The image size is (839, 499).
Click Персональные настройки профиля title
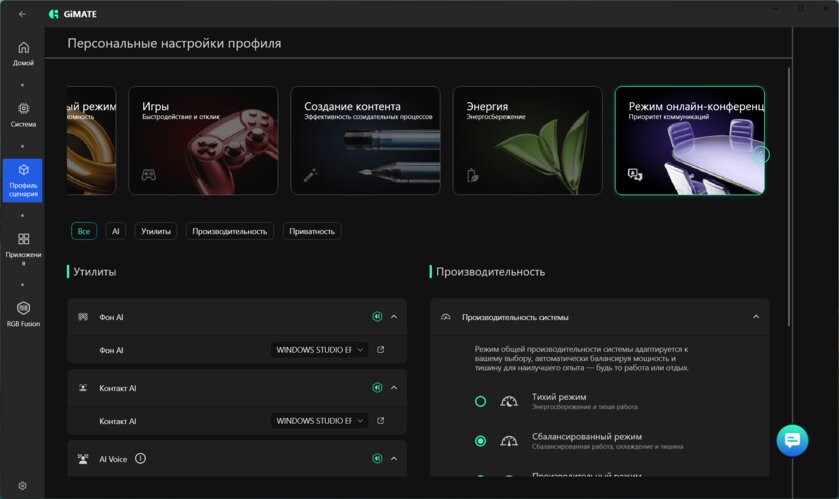point(174,43)
